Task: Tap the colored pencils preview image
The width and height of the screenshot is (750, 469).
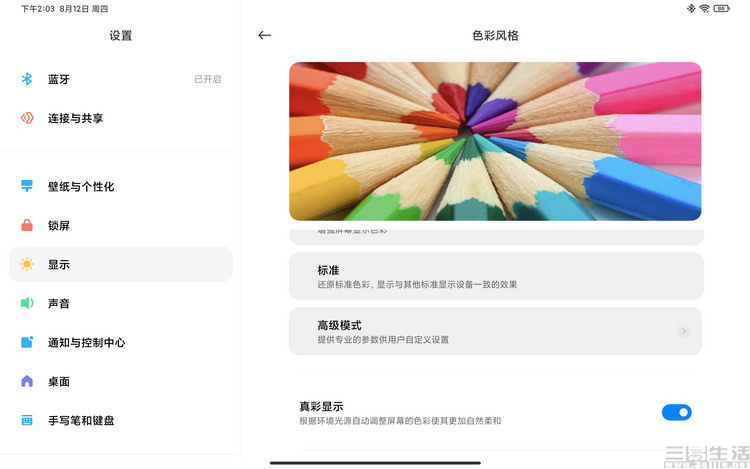Action: [x=495, y=141]
